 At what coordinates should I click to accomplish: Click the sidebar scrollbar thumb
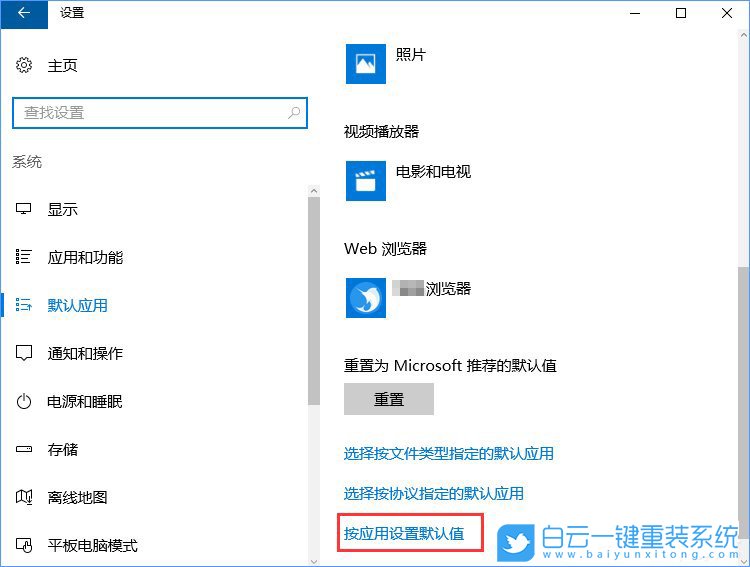pyautogui.click(x=314, y=301)
